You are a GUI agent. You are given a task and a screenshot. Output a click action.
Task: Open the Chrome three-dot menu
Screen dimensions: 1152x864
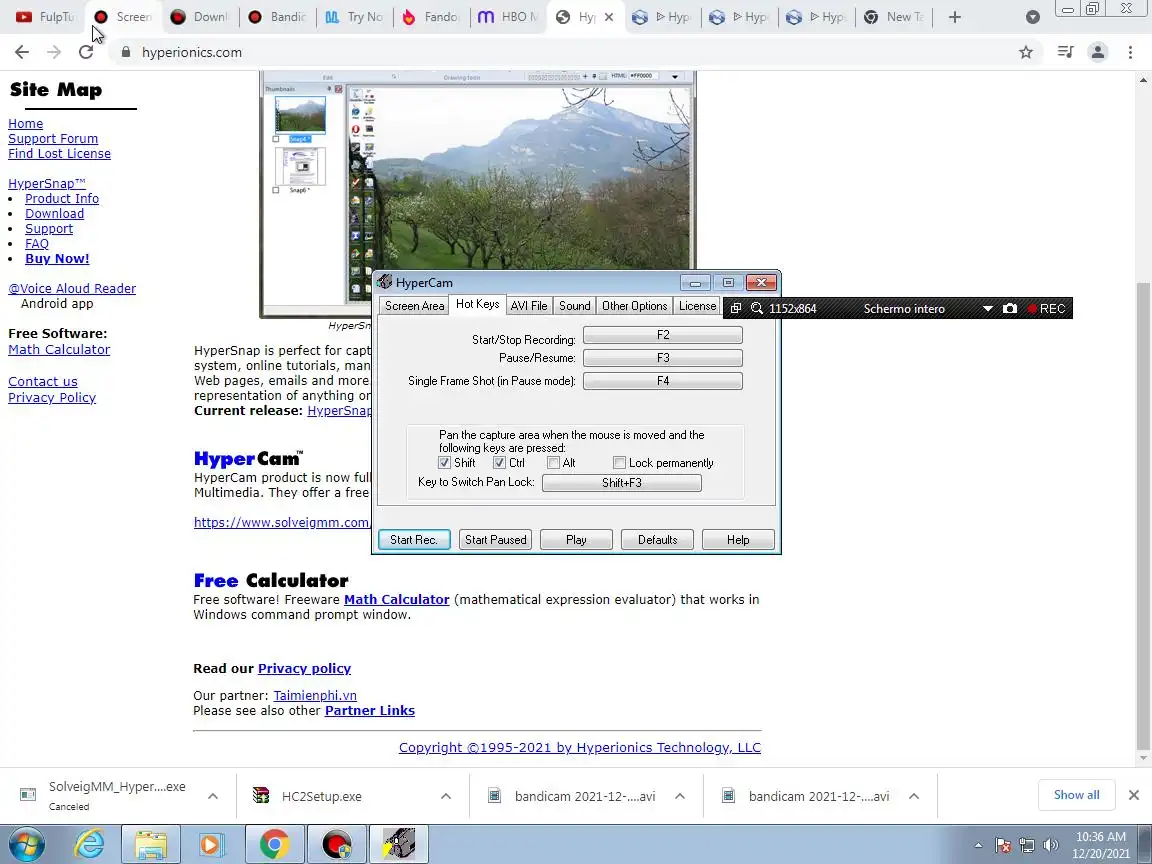tap(1130, 52)
